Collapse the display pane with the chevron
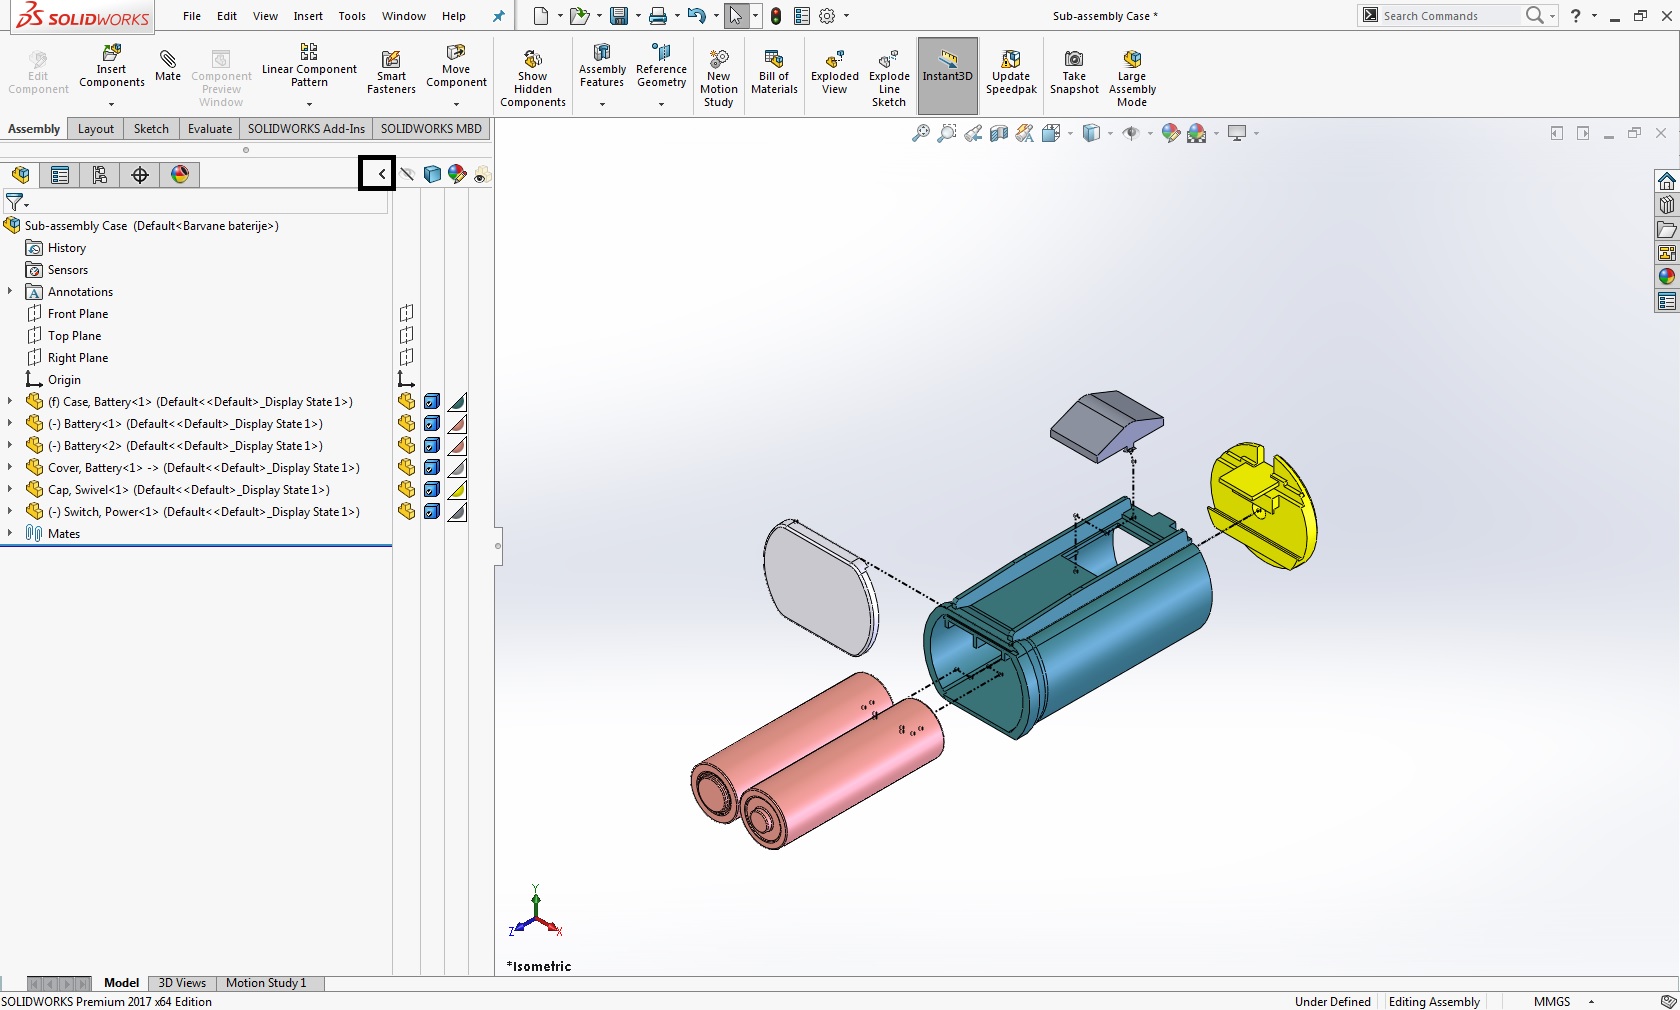Viewport: 1680px width, 1010px height. coord(381,174)
